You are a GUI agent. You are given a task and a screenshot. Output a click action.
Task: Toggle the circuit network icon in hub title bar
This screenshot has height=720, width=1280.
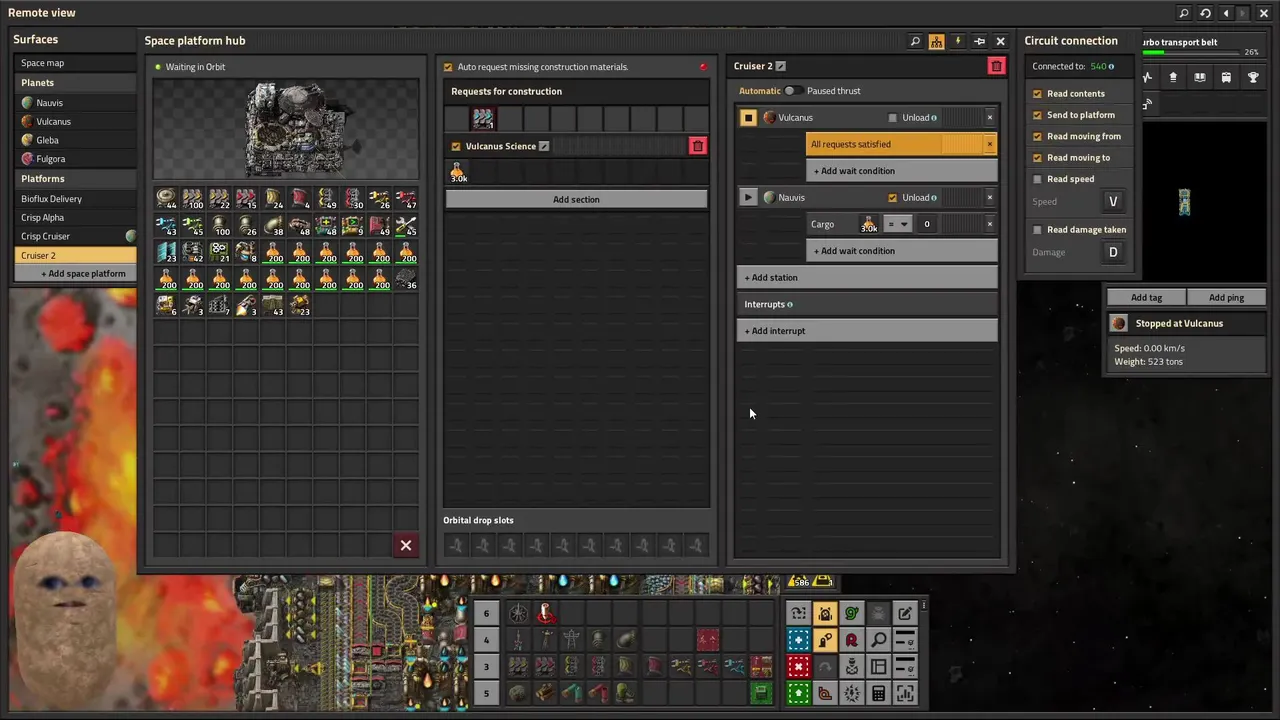click(936, 41)
